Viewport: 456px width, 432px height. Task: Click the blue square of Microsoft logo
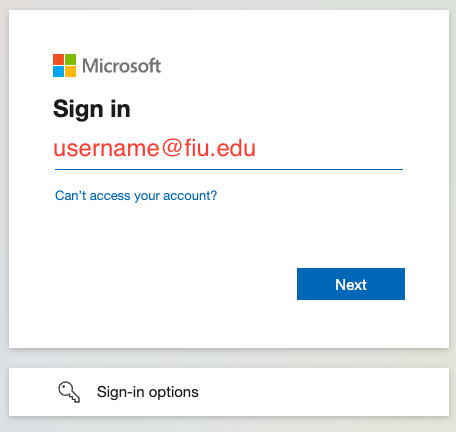[x=58, y=71]
